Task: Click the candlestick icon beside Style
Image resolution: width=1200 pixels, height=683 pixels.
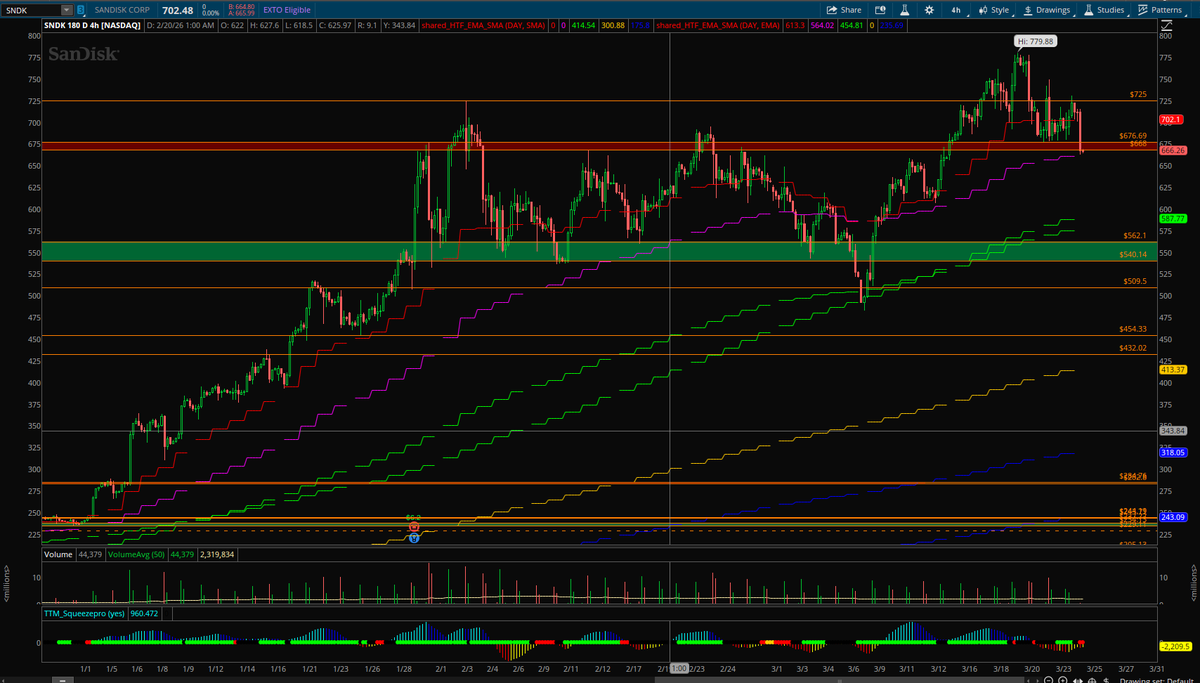Action: pos(981,9)
